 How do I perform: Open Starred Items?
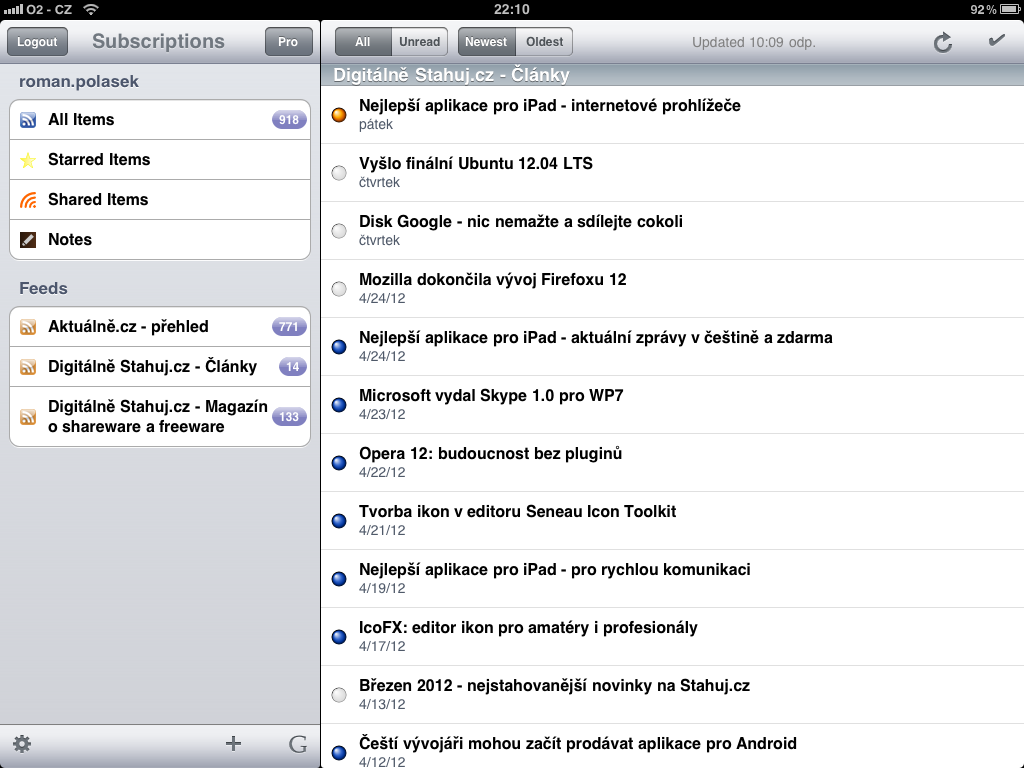coord(160,160)
